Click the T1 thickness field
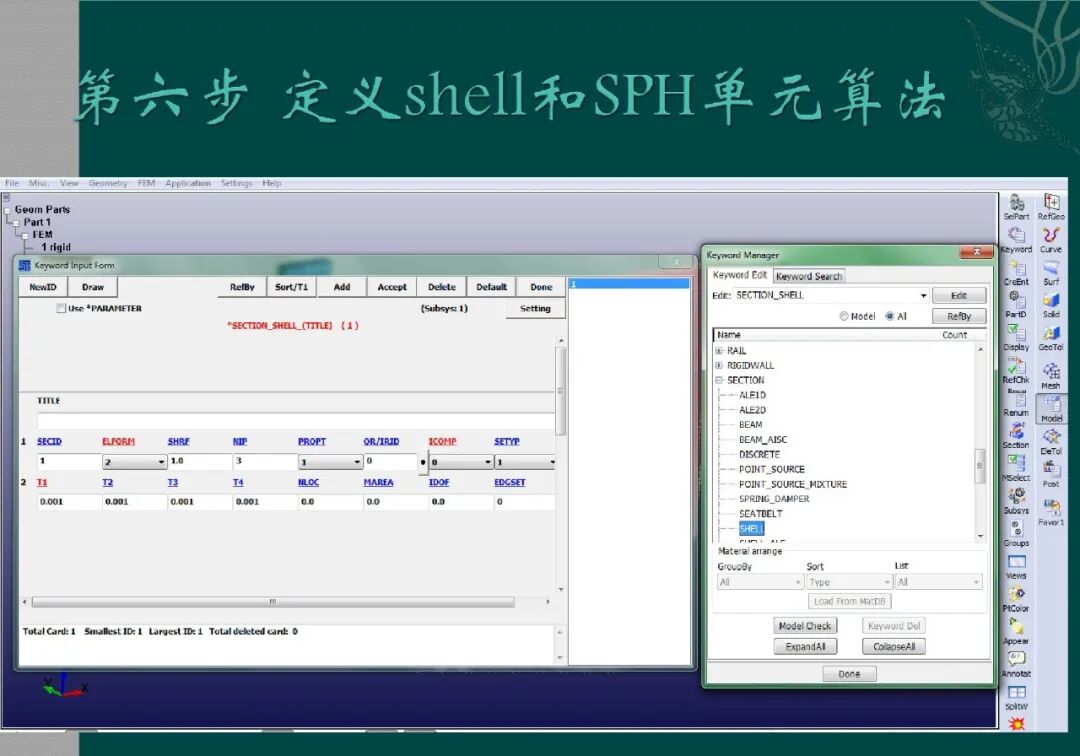Image resolution: width=1080 pixels, height=756 pixels. [68, 502]
